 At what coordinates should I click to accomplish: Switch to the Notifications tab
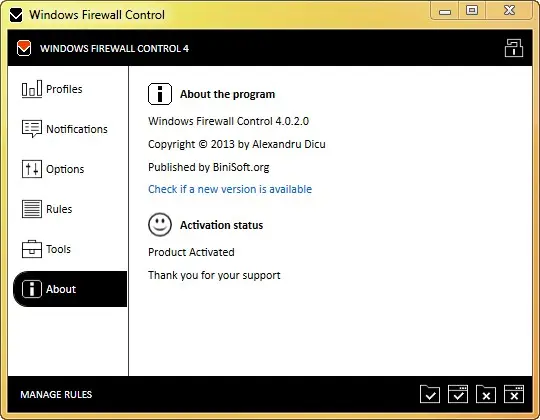point(77,129)
